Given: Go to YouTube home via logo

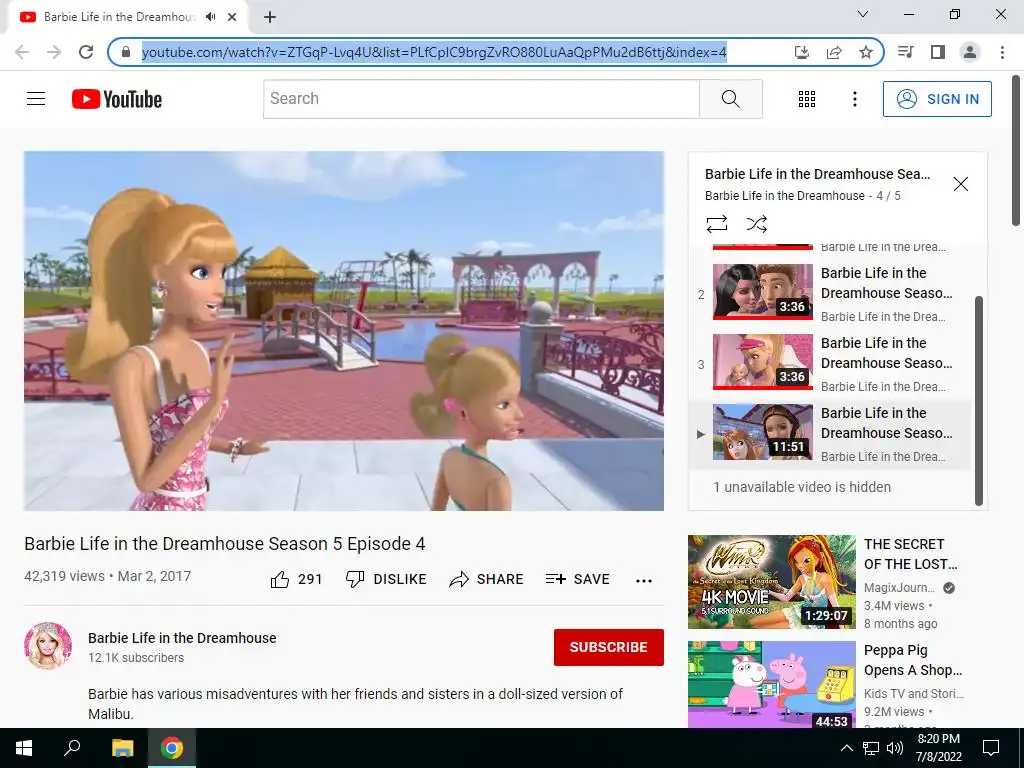Looking at the screenshot, I should 117,99.
